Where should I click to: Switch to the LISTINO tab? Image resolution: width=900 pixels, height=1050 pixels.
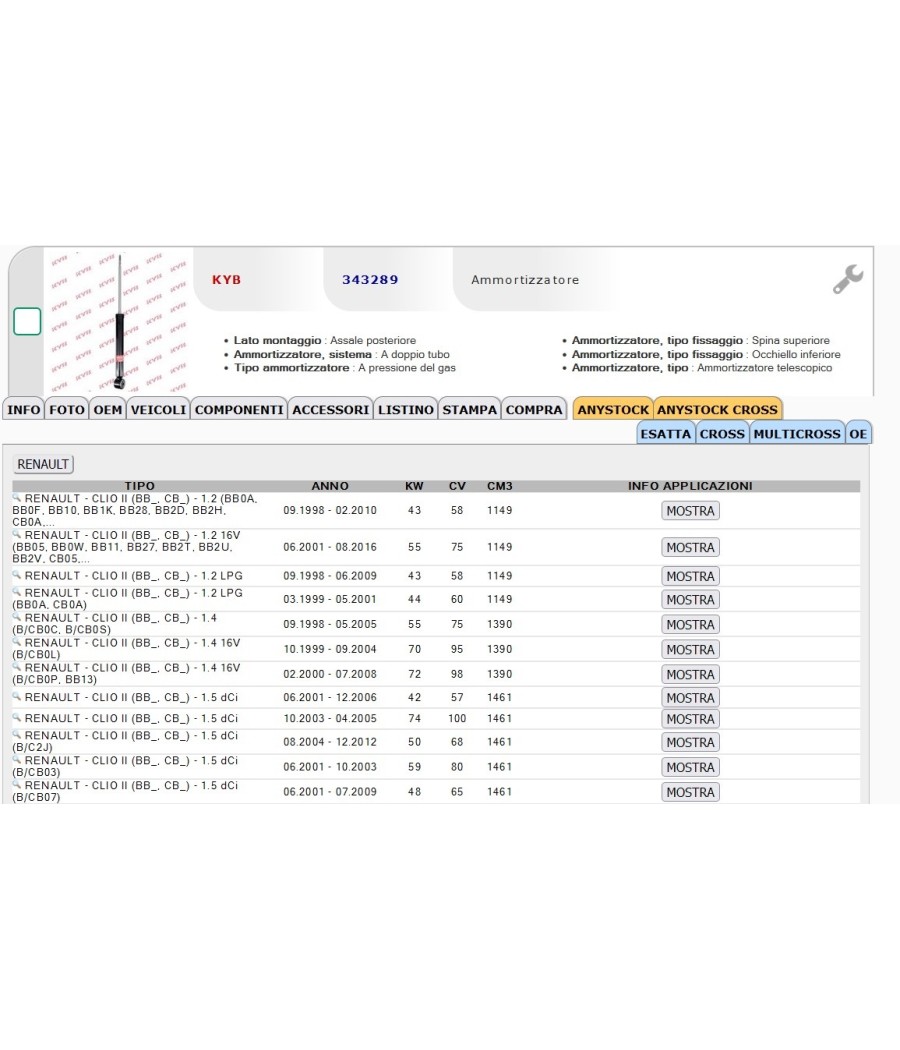pyautogui.click(x=406, y=410)
